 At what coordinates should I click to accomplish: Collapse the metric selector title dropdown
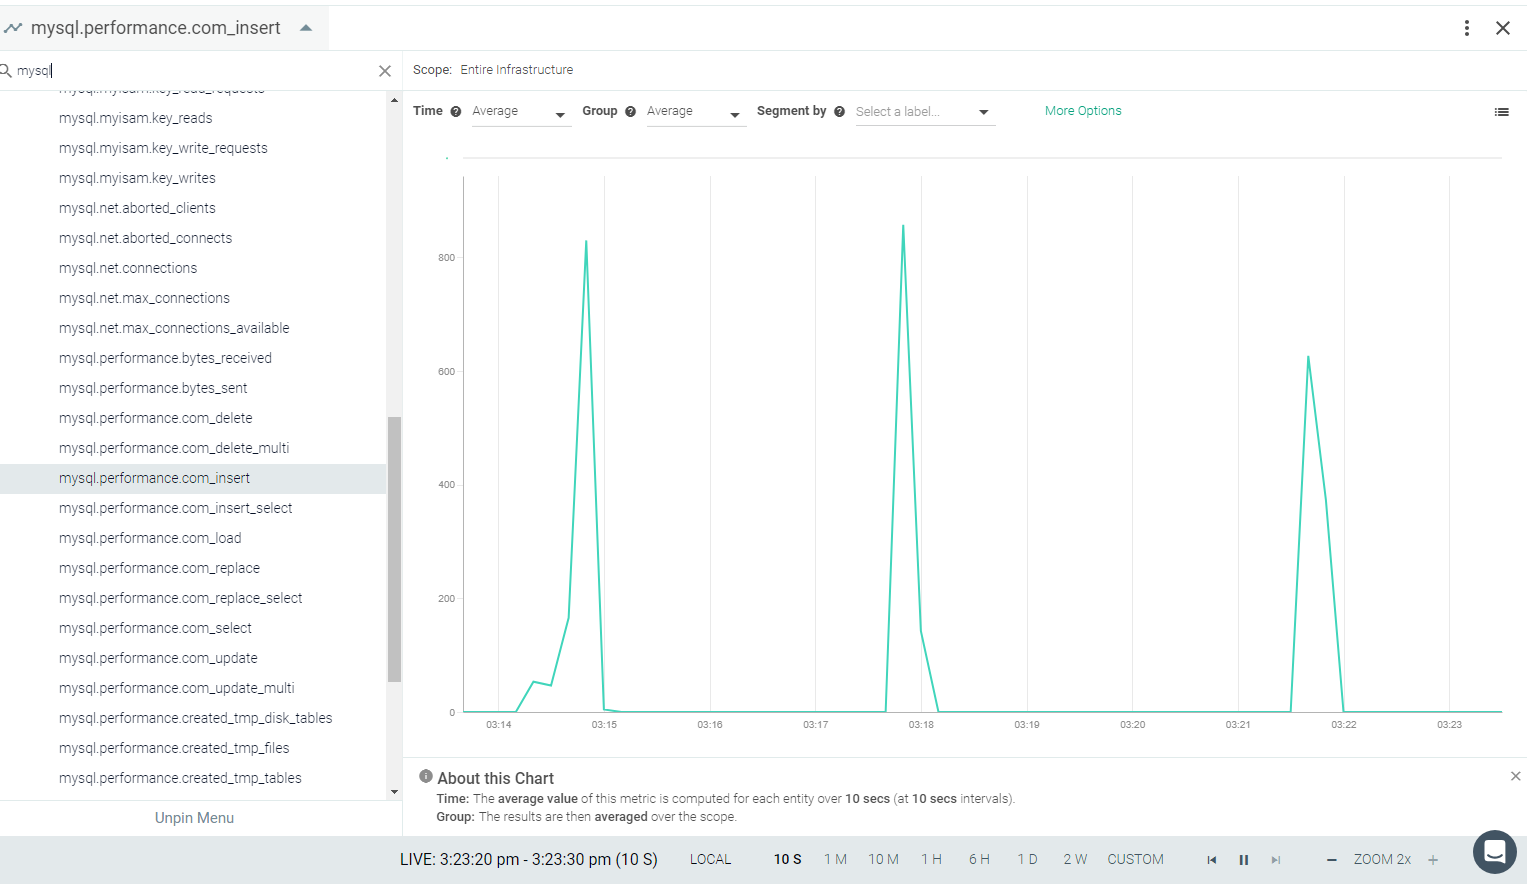click(x=306, y=28)
